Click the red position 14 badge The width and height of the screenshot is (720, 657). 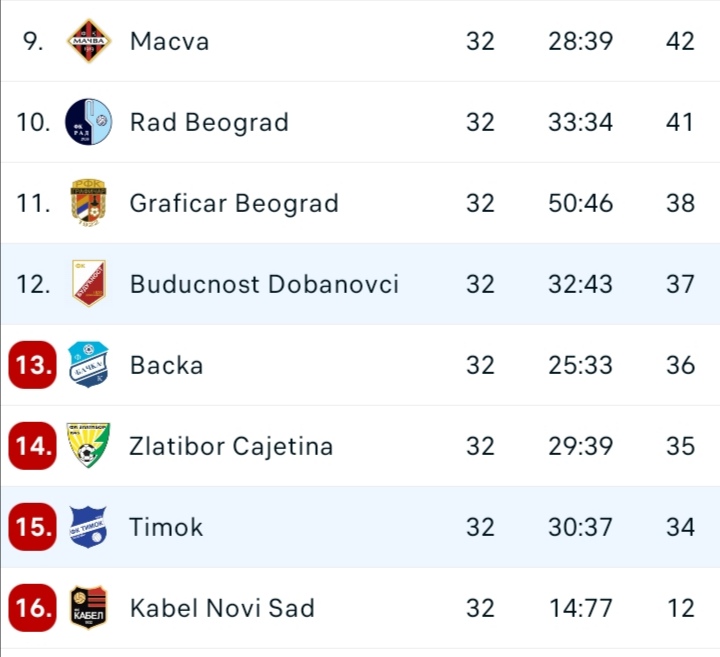click(x=33, y=446)
